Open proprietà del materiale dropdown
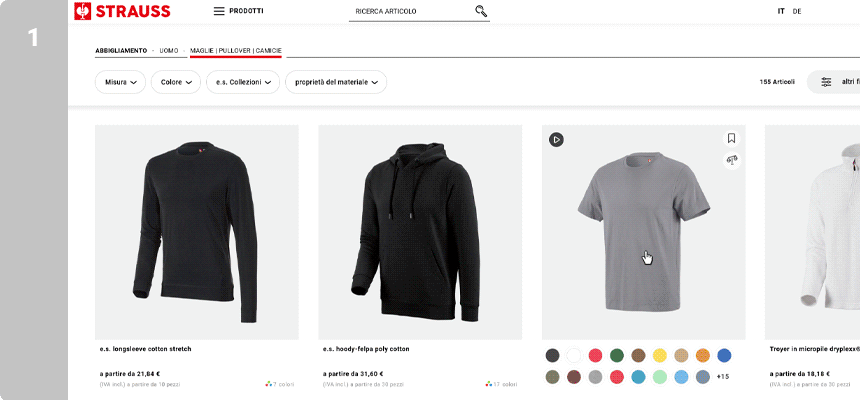Screen dimensions: 860x400 pyautogui.click(x=336, y=82)
